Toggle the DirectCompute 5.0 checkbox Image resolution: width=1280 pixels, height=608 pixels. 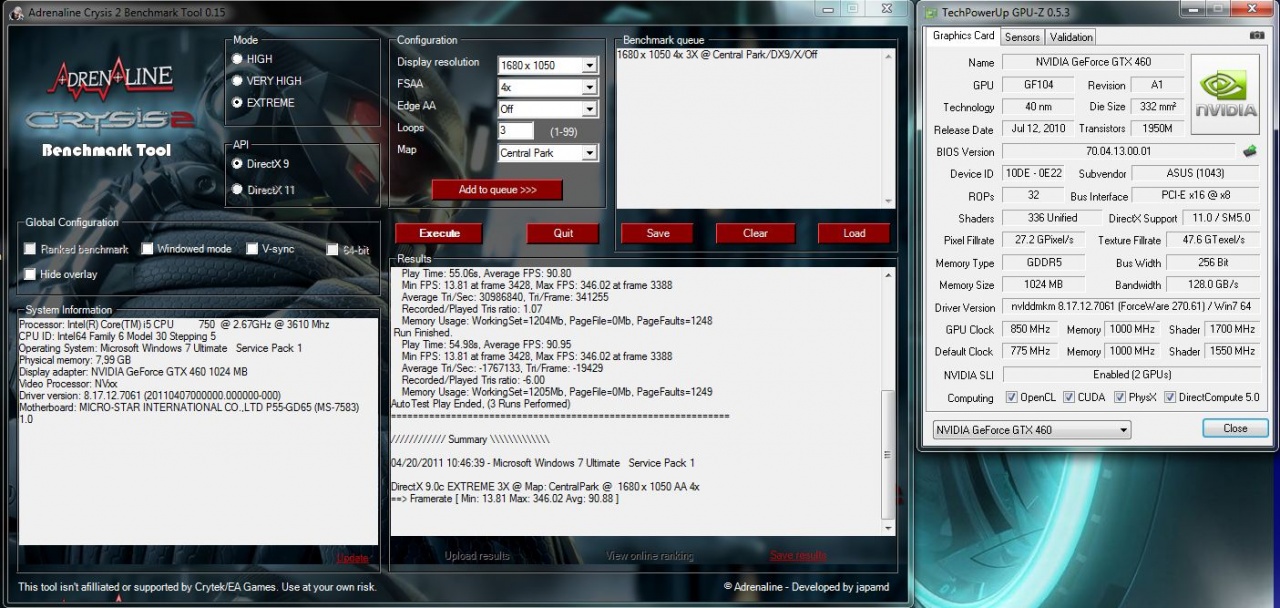[1170, 398]
